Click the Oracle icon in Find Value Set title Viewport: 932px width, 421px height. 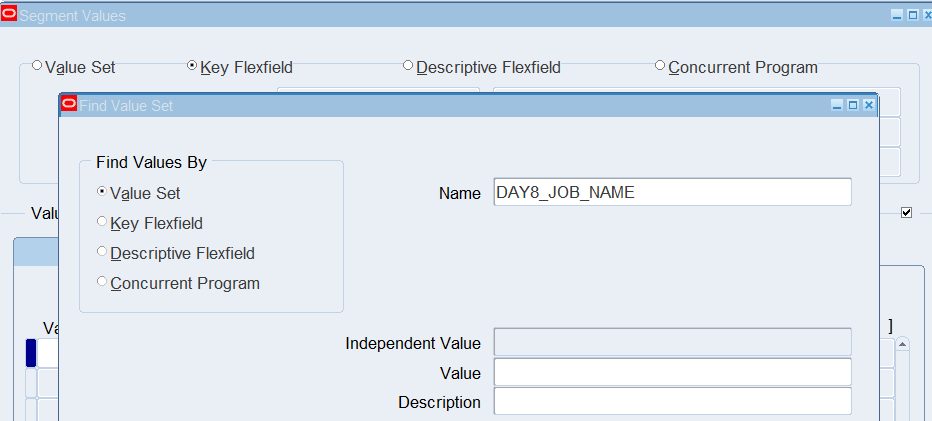pos(69,103)
